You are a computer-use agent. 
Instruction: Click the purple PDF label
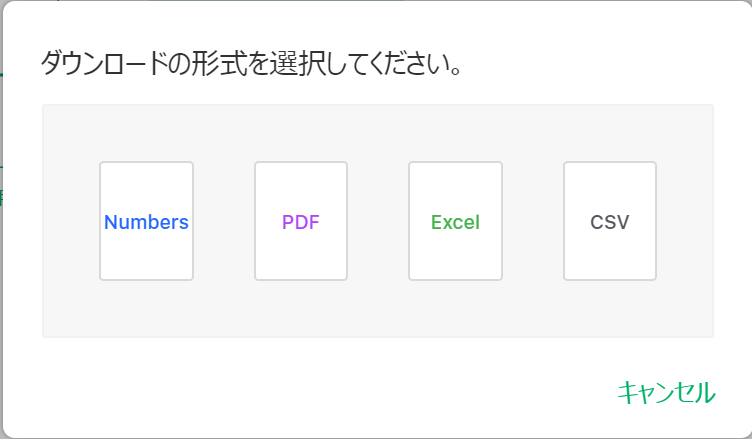coord(301,222)
